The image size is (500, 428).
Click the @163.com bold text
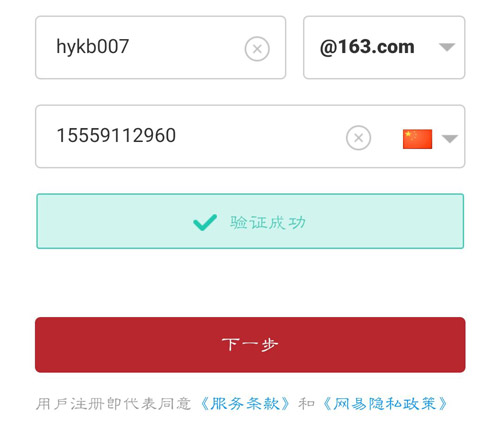[x=367, y=47]
